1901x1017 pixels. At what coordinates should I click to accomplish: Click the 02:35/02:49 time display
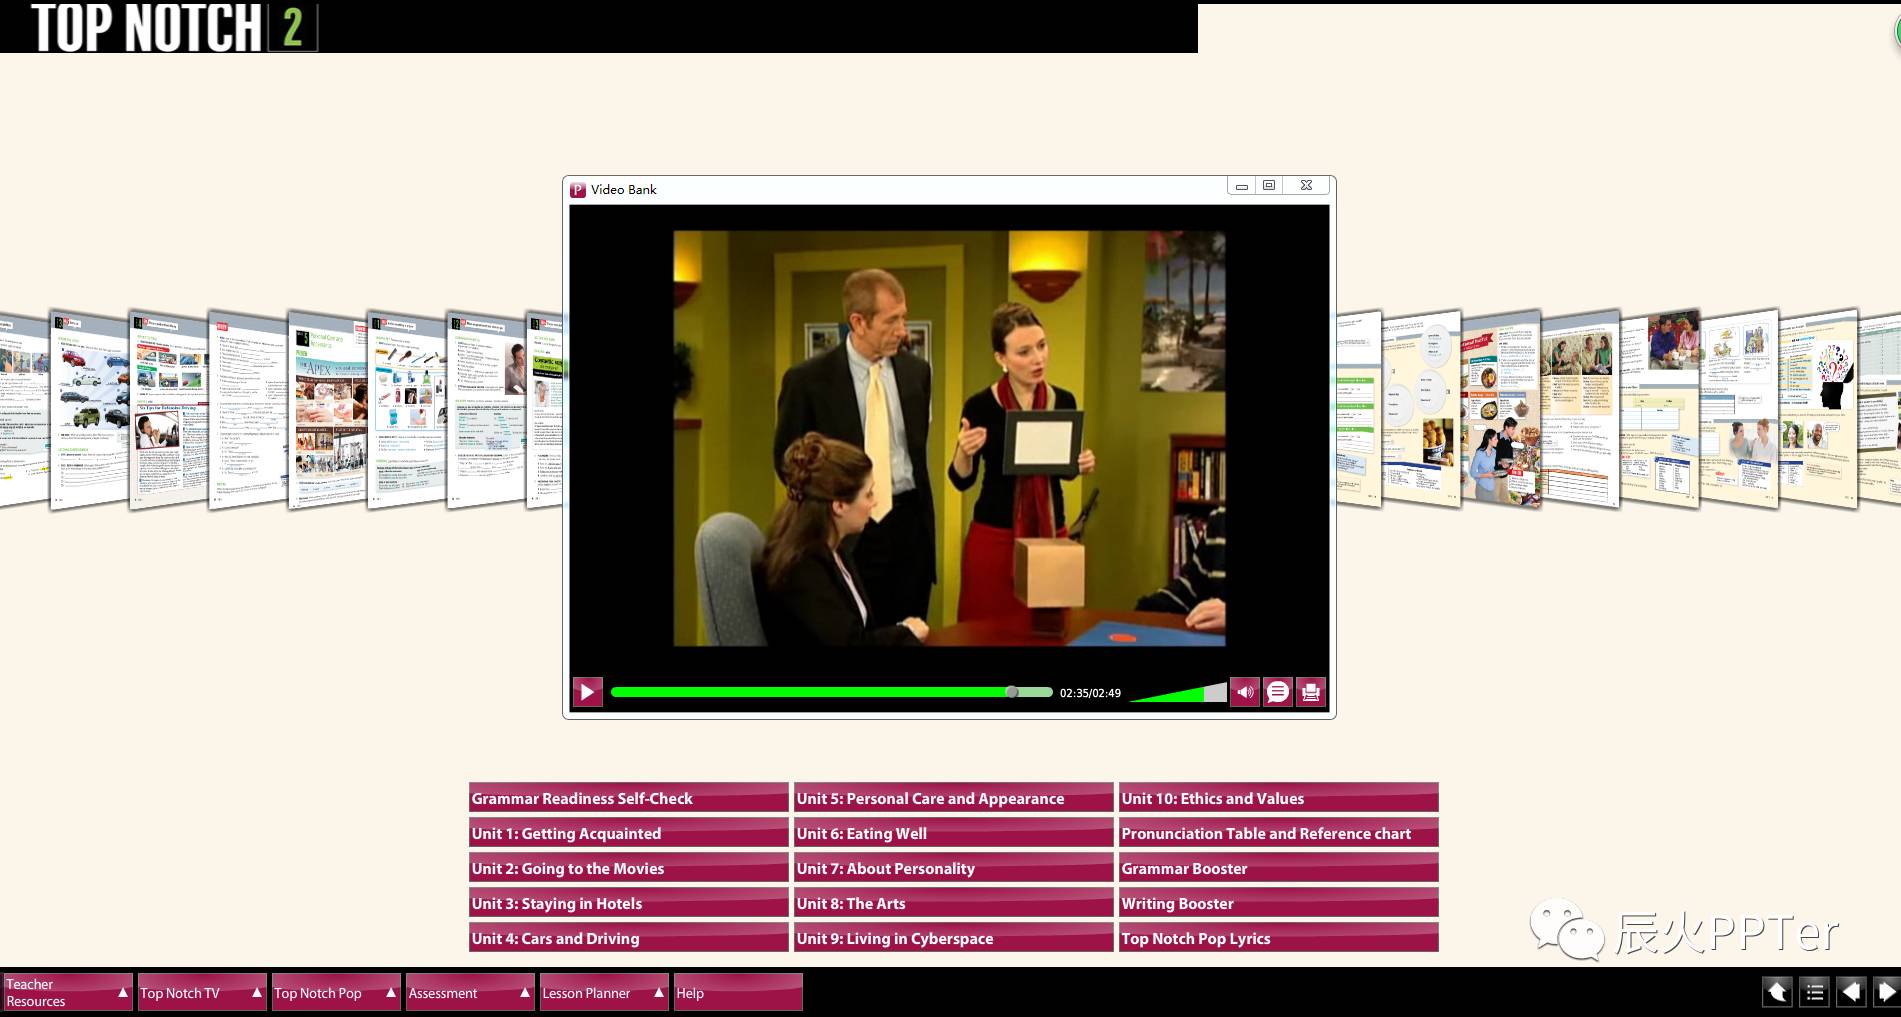click(x=1090, y=693)
